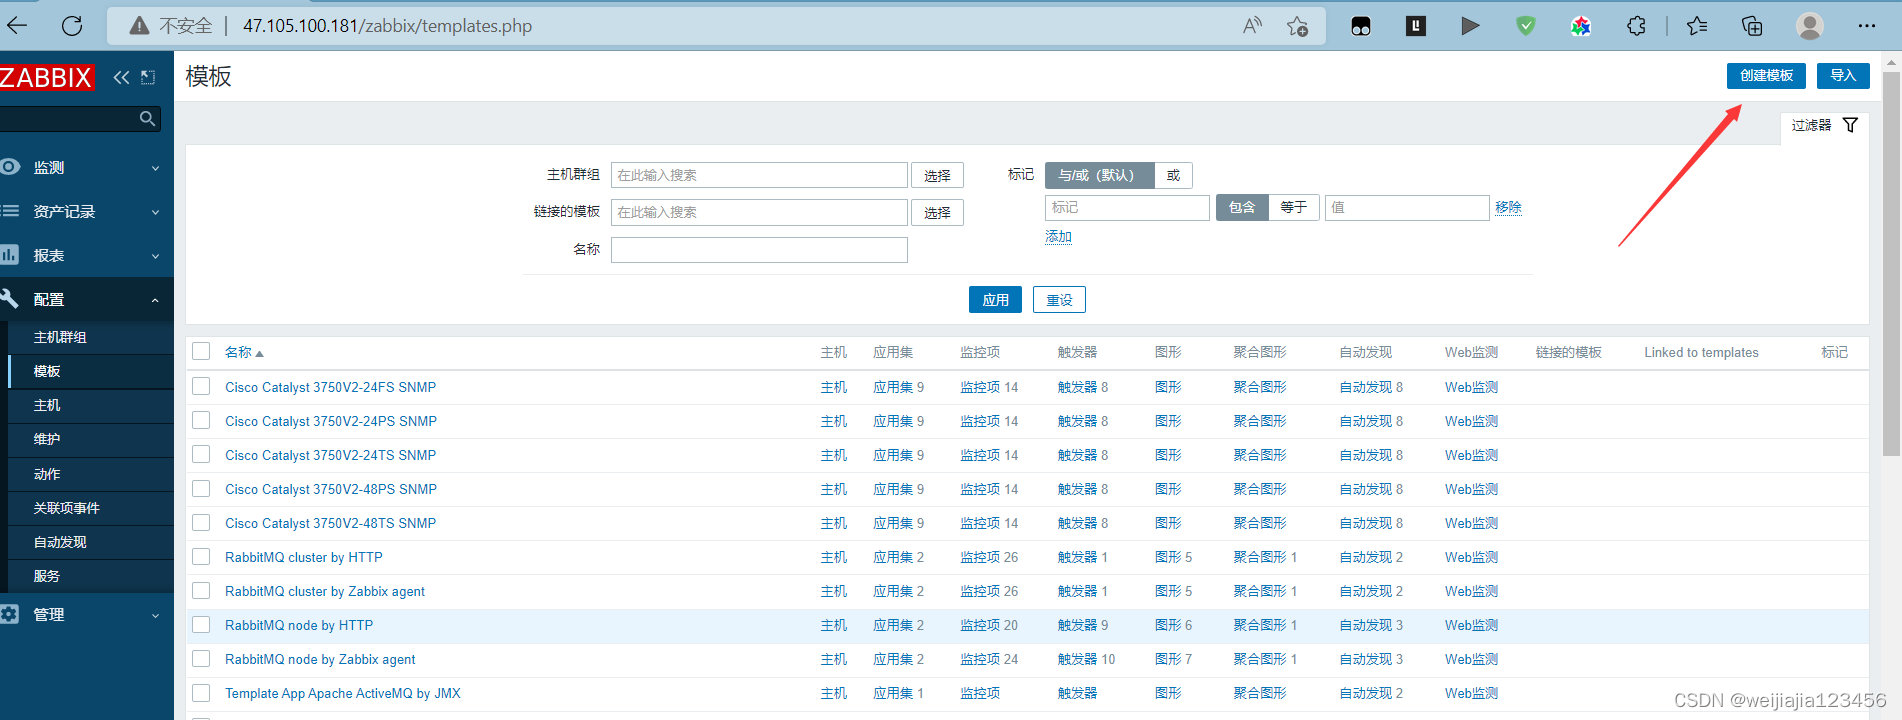
Task: Open 服务 in the sidebar menu
Action: [47, 576]
